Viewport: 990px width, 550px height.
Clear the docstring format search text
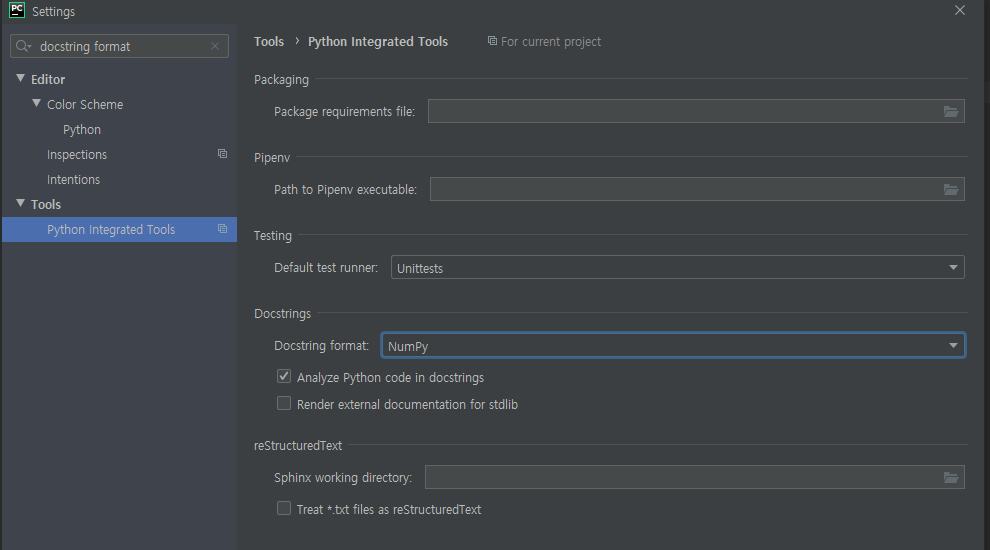tap(215, 46)
